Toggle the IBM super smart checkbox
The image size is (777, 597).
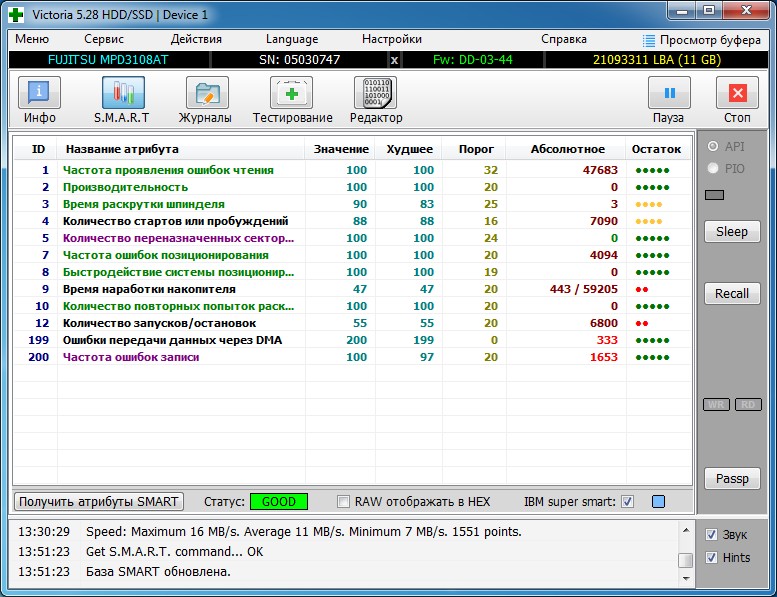[627, 502]
